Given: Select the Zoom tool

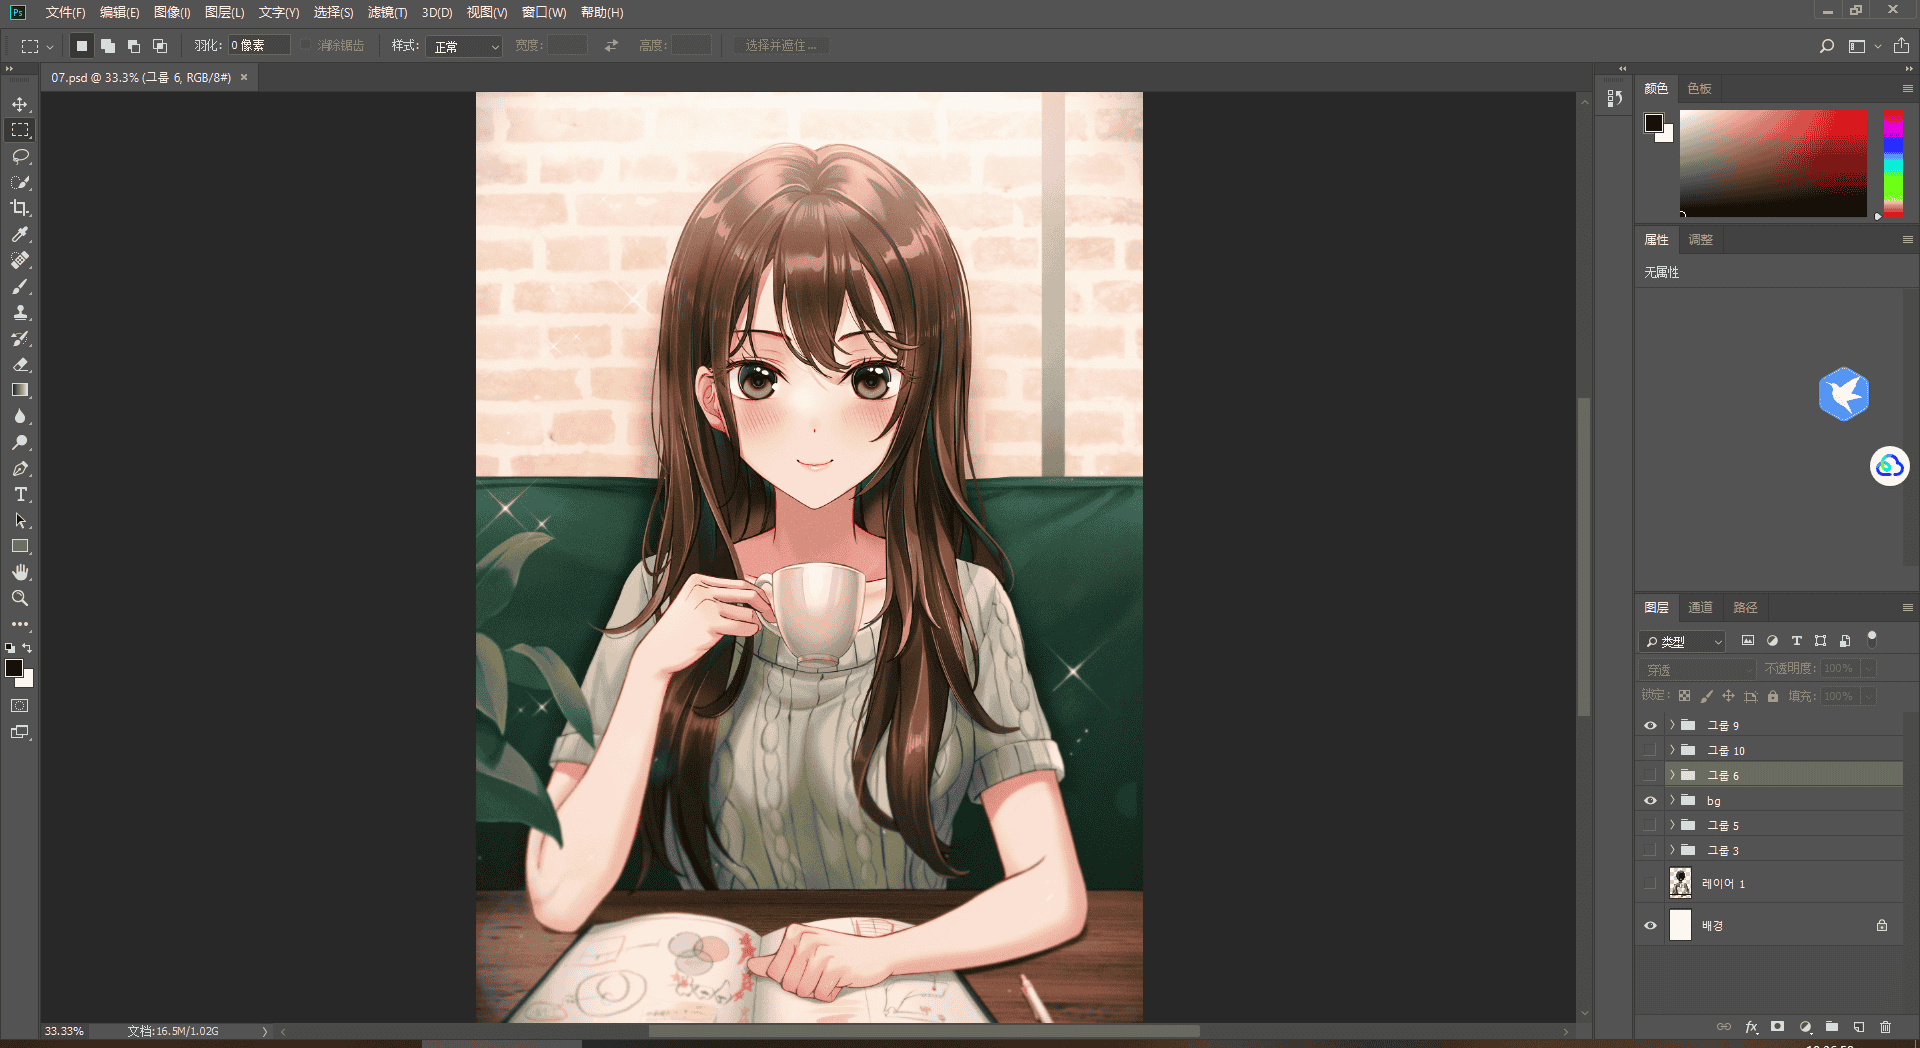Looking at the screenshot, I should click(20, 598).
